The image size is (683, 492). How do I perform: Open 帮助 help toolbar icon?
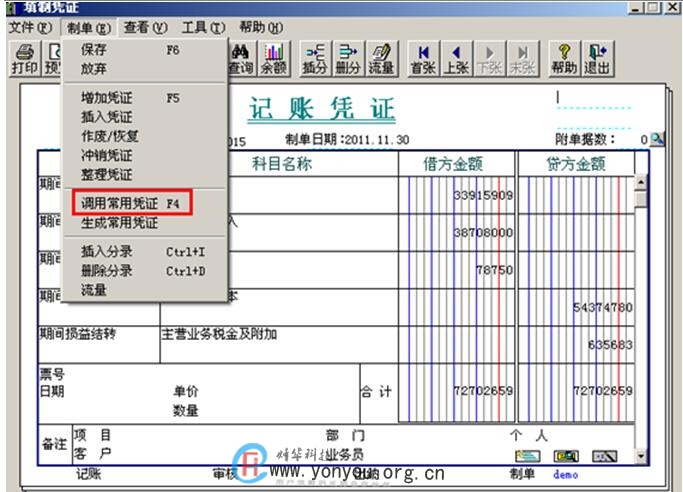click(564, 59)
